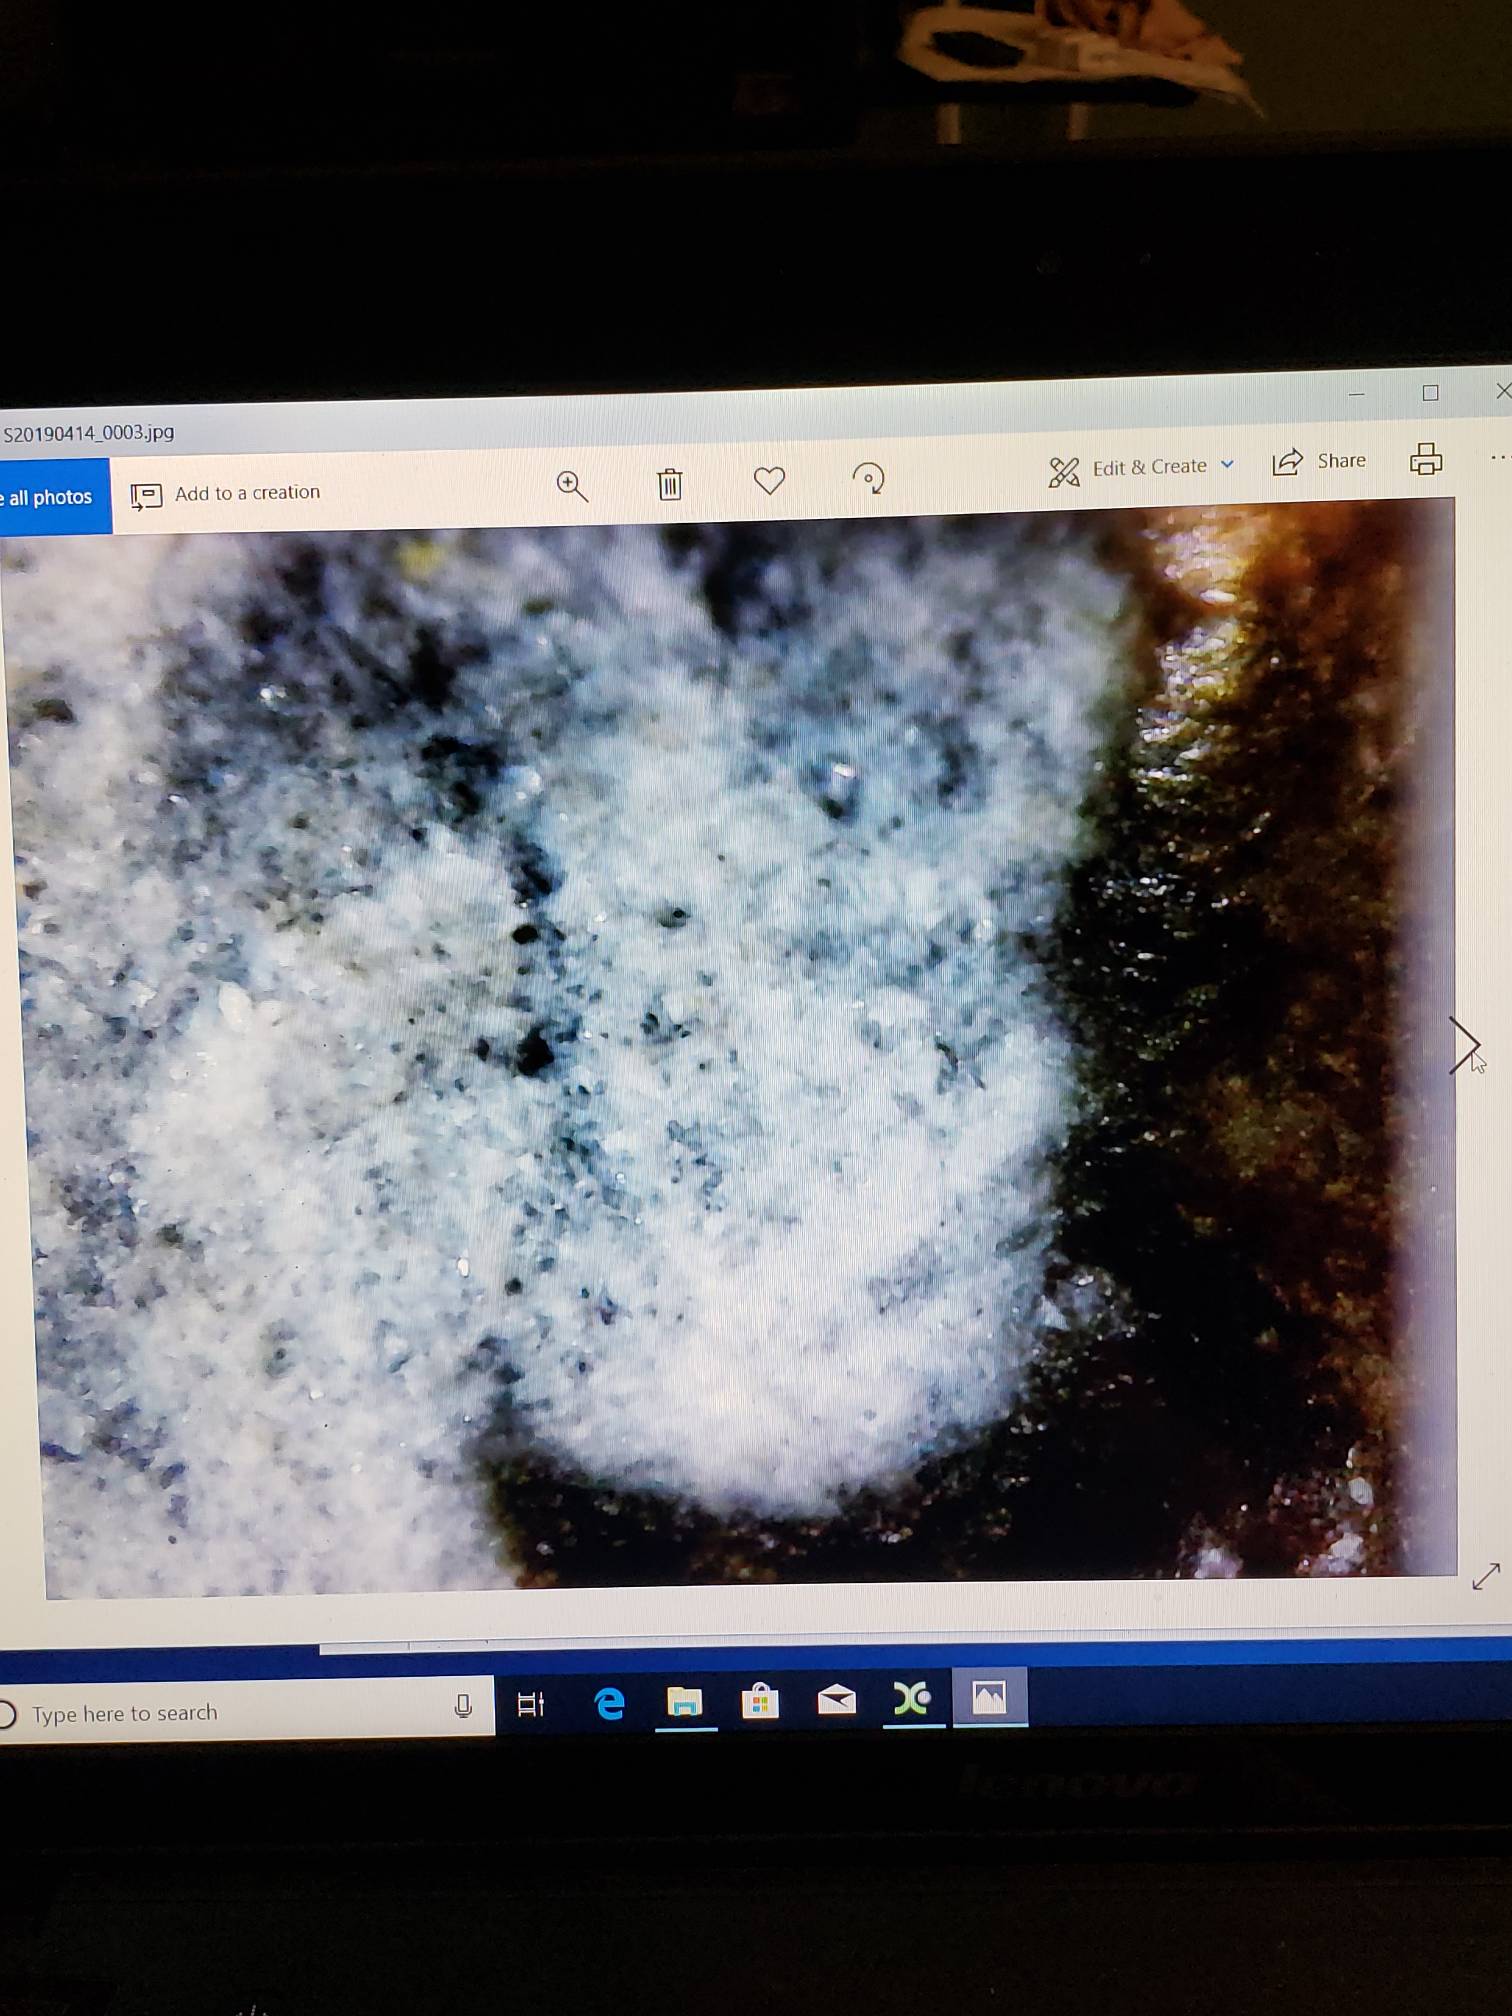Delete the photo using trash icon
1512x2016 pixels.
tap(669, 484)
